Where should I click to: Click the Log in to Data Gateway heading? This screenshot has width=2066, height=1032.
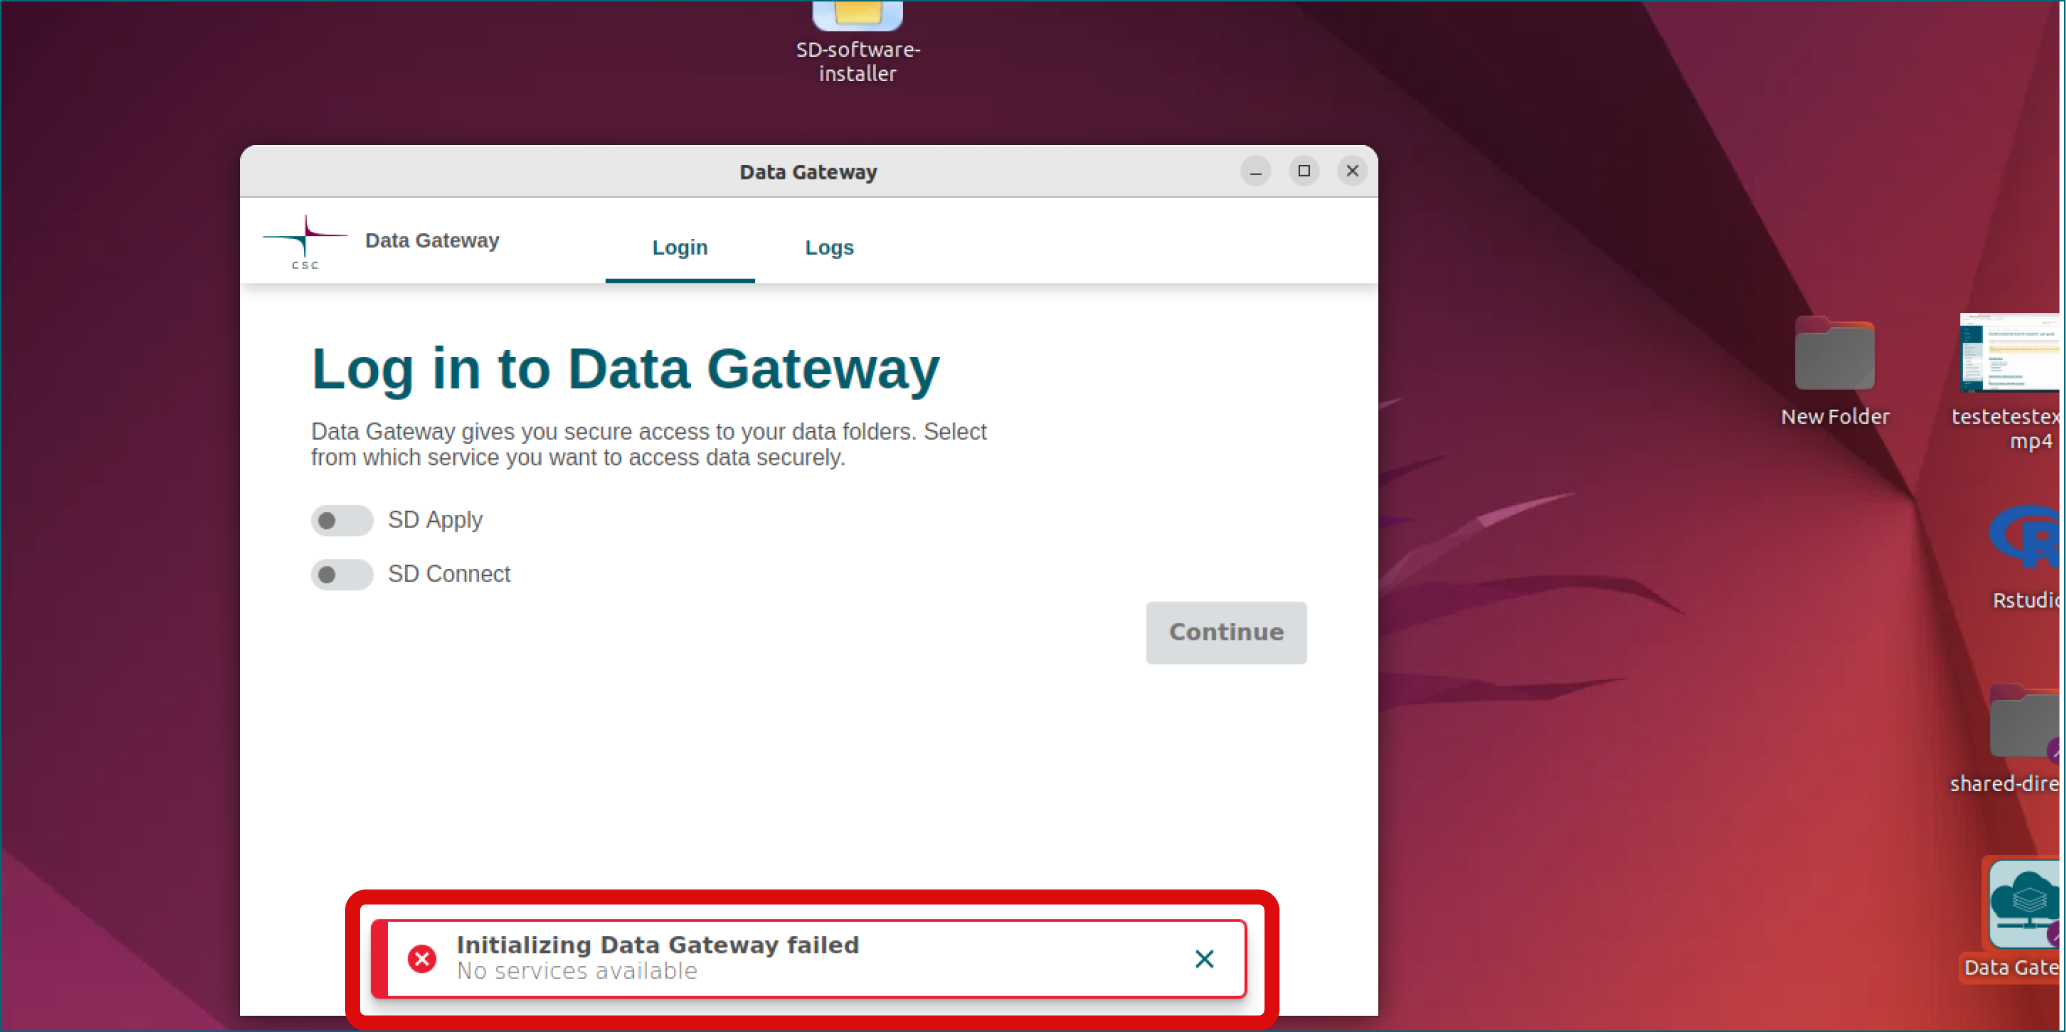click(624, 368)
